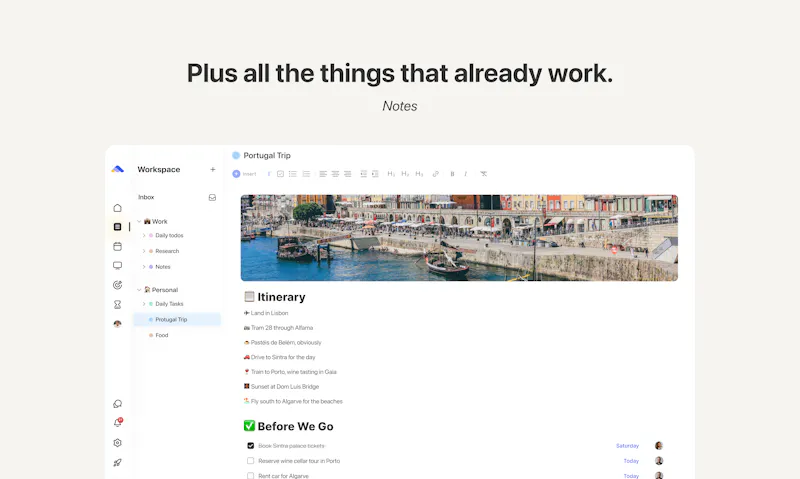
Task: Expand the Daily todos page chevron
Action: 144,236
